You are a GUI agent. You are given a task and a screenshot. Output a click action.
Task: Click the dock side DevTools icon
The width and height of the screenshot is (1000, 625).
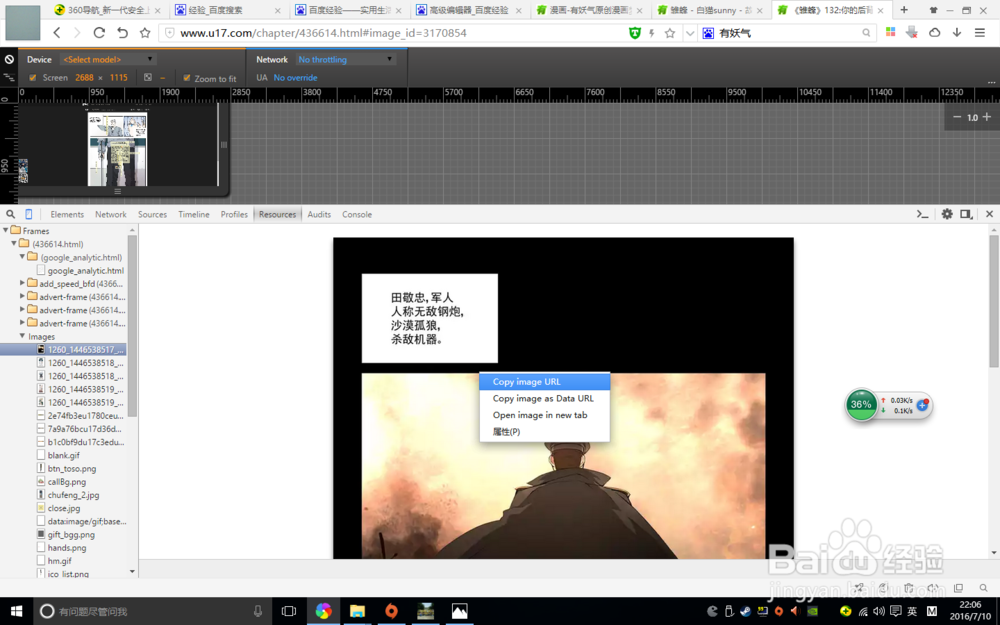(x=966, y=214)
